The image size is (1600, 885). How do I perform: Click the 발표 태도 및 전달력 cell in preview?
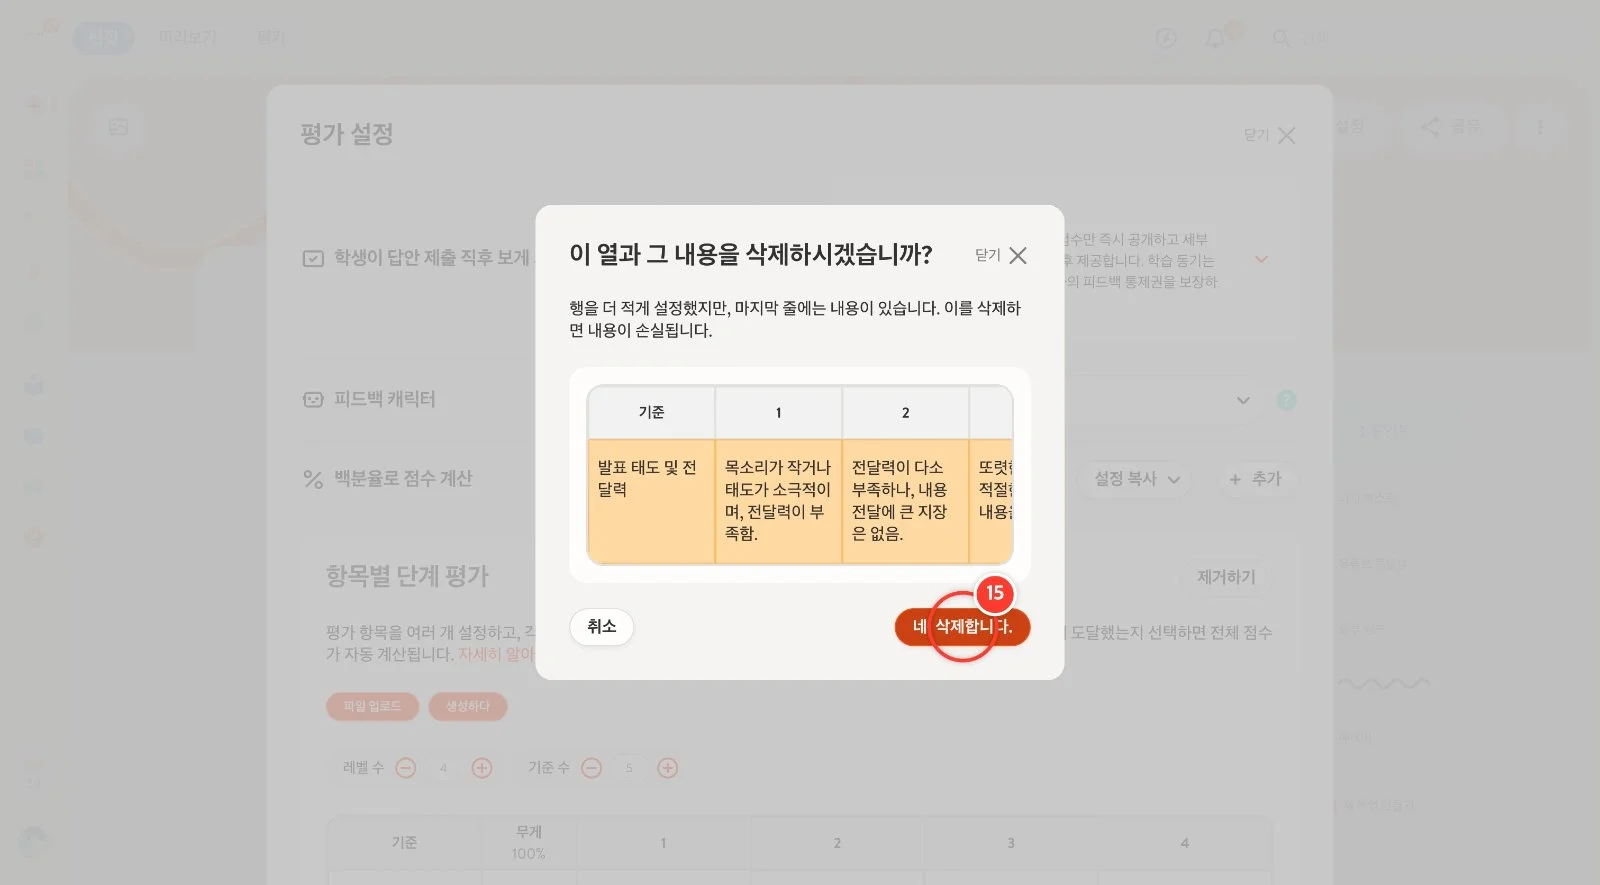click(651, 501)
